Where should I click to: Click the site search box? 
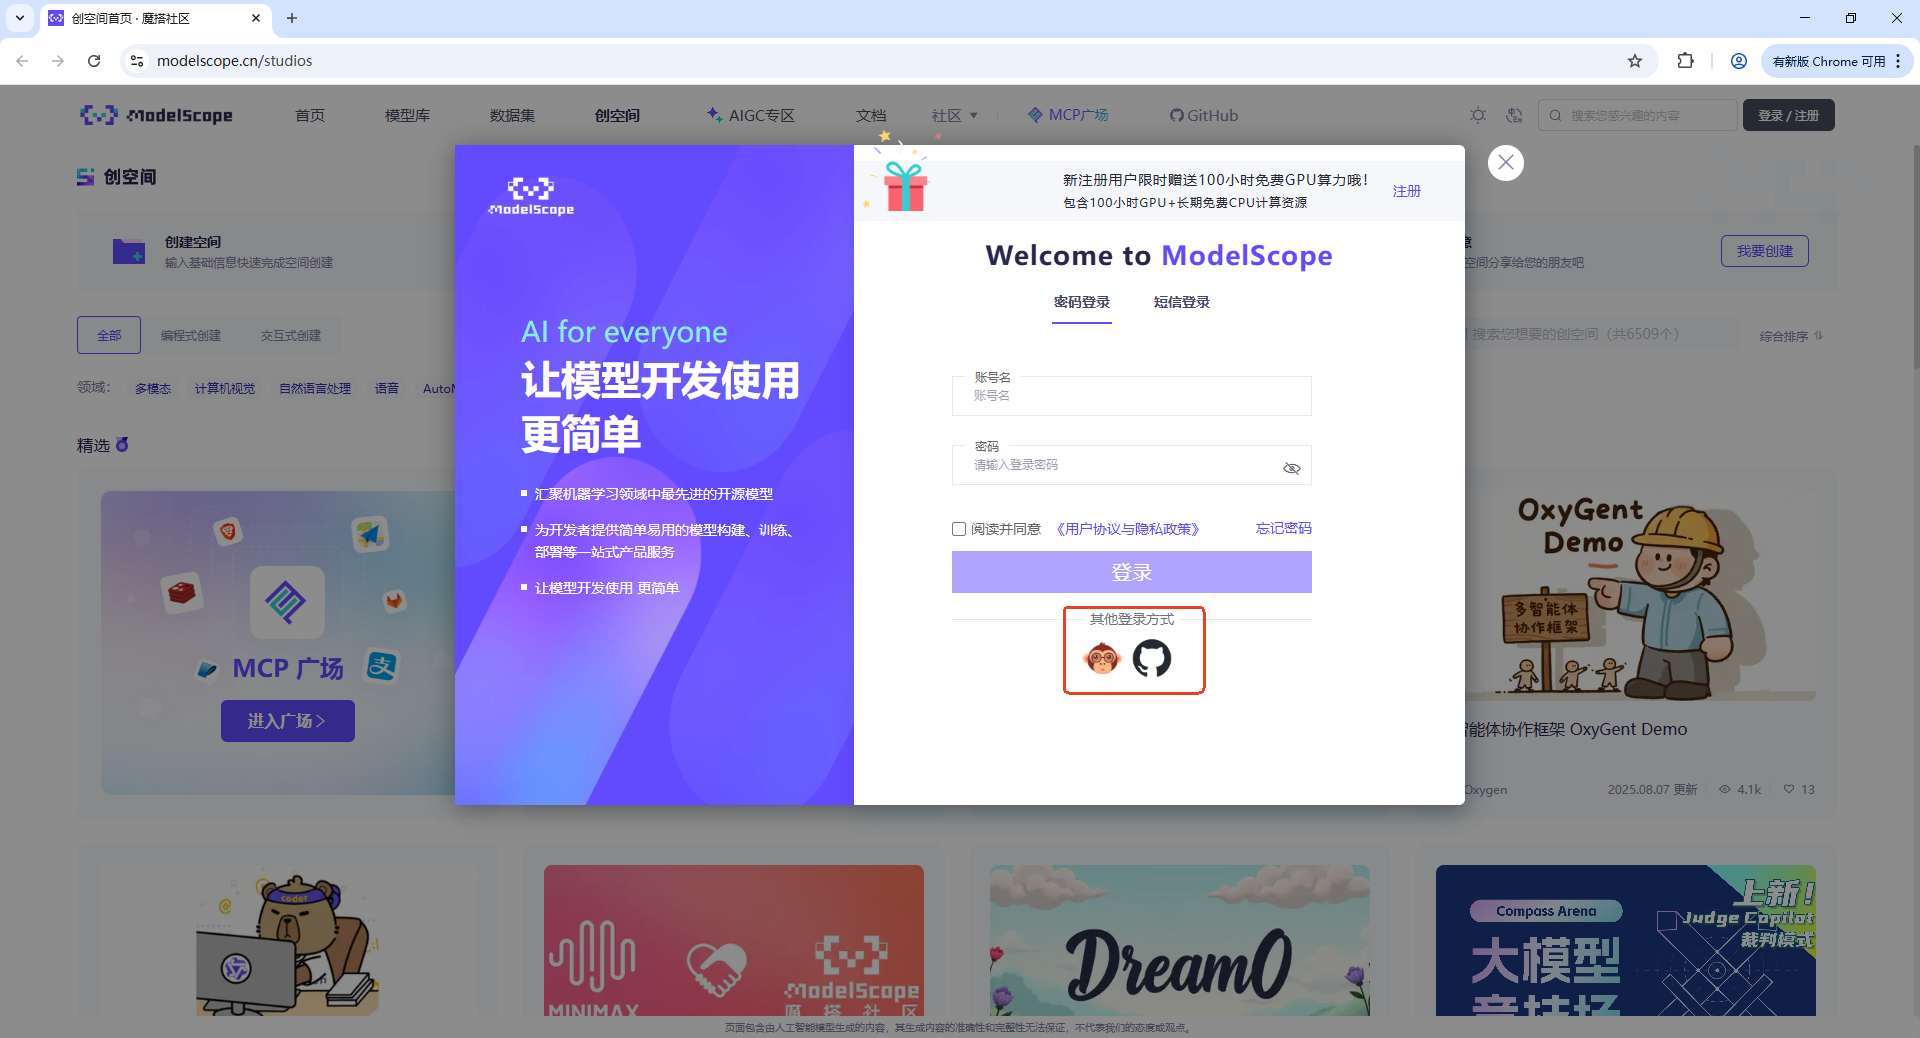(x=1638, y=115)
